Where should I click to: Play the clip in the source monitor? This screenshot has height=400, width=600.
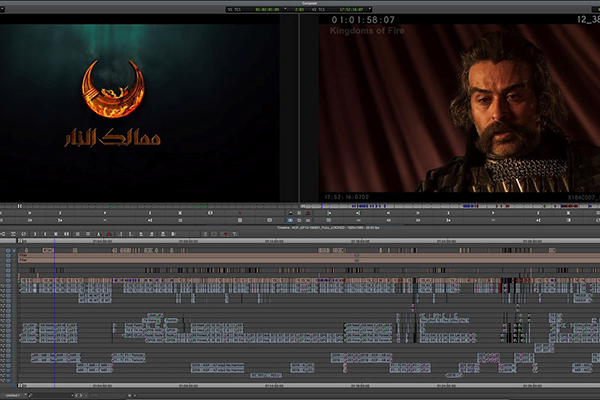tap(105, 213)
